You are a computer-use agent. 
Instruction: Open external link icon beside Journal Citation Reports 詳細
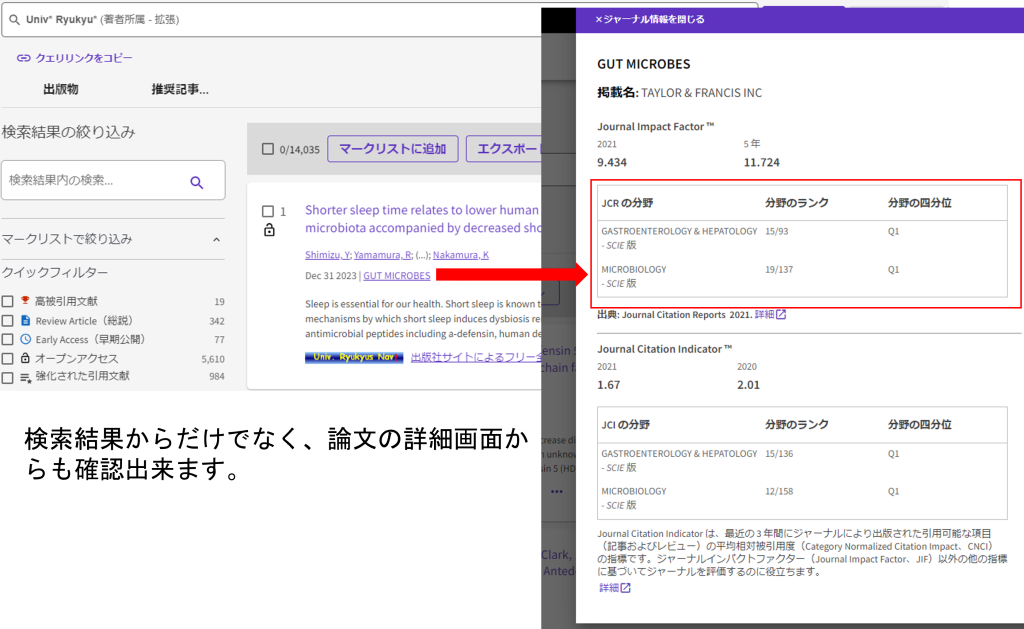(x=781, y=314)
